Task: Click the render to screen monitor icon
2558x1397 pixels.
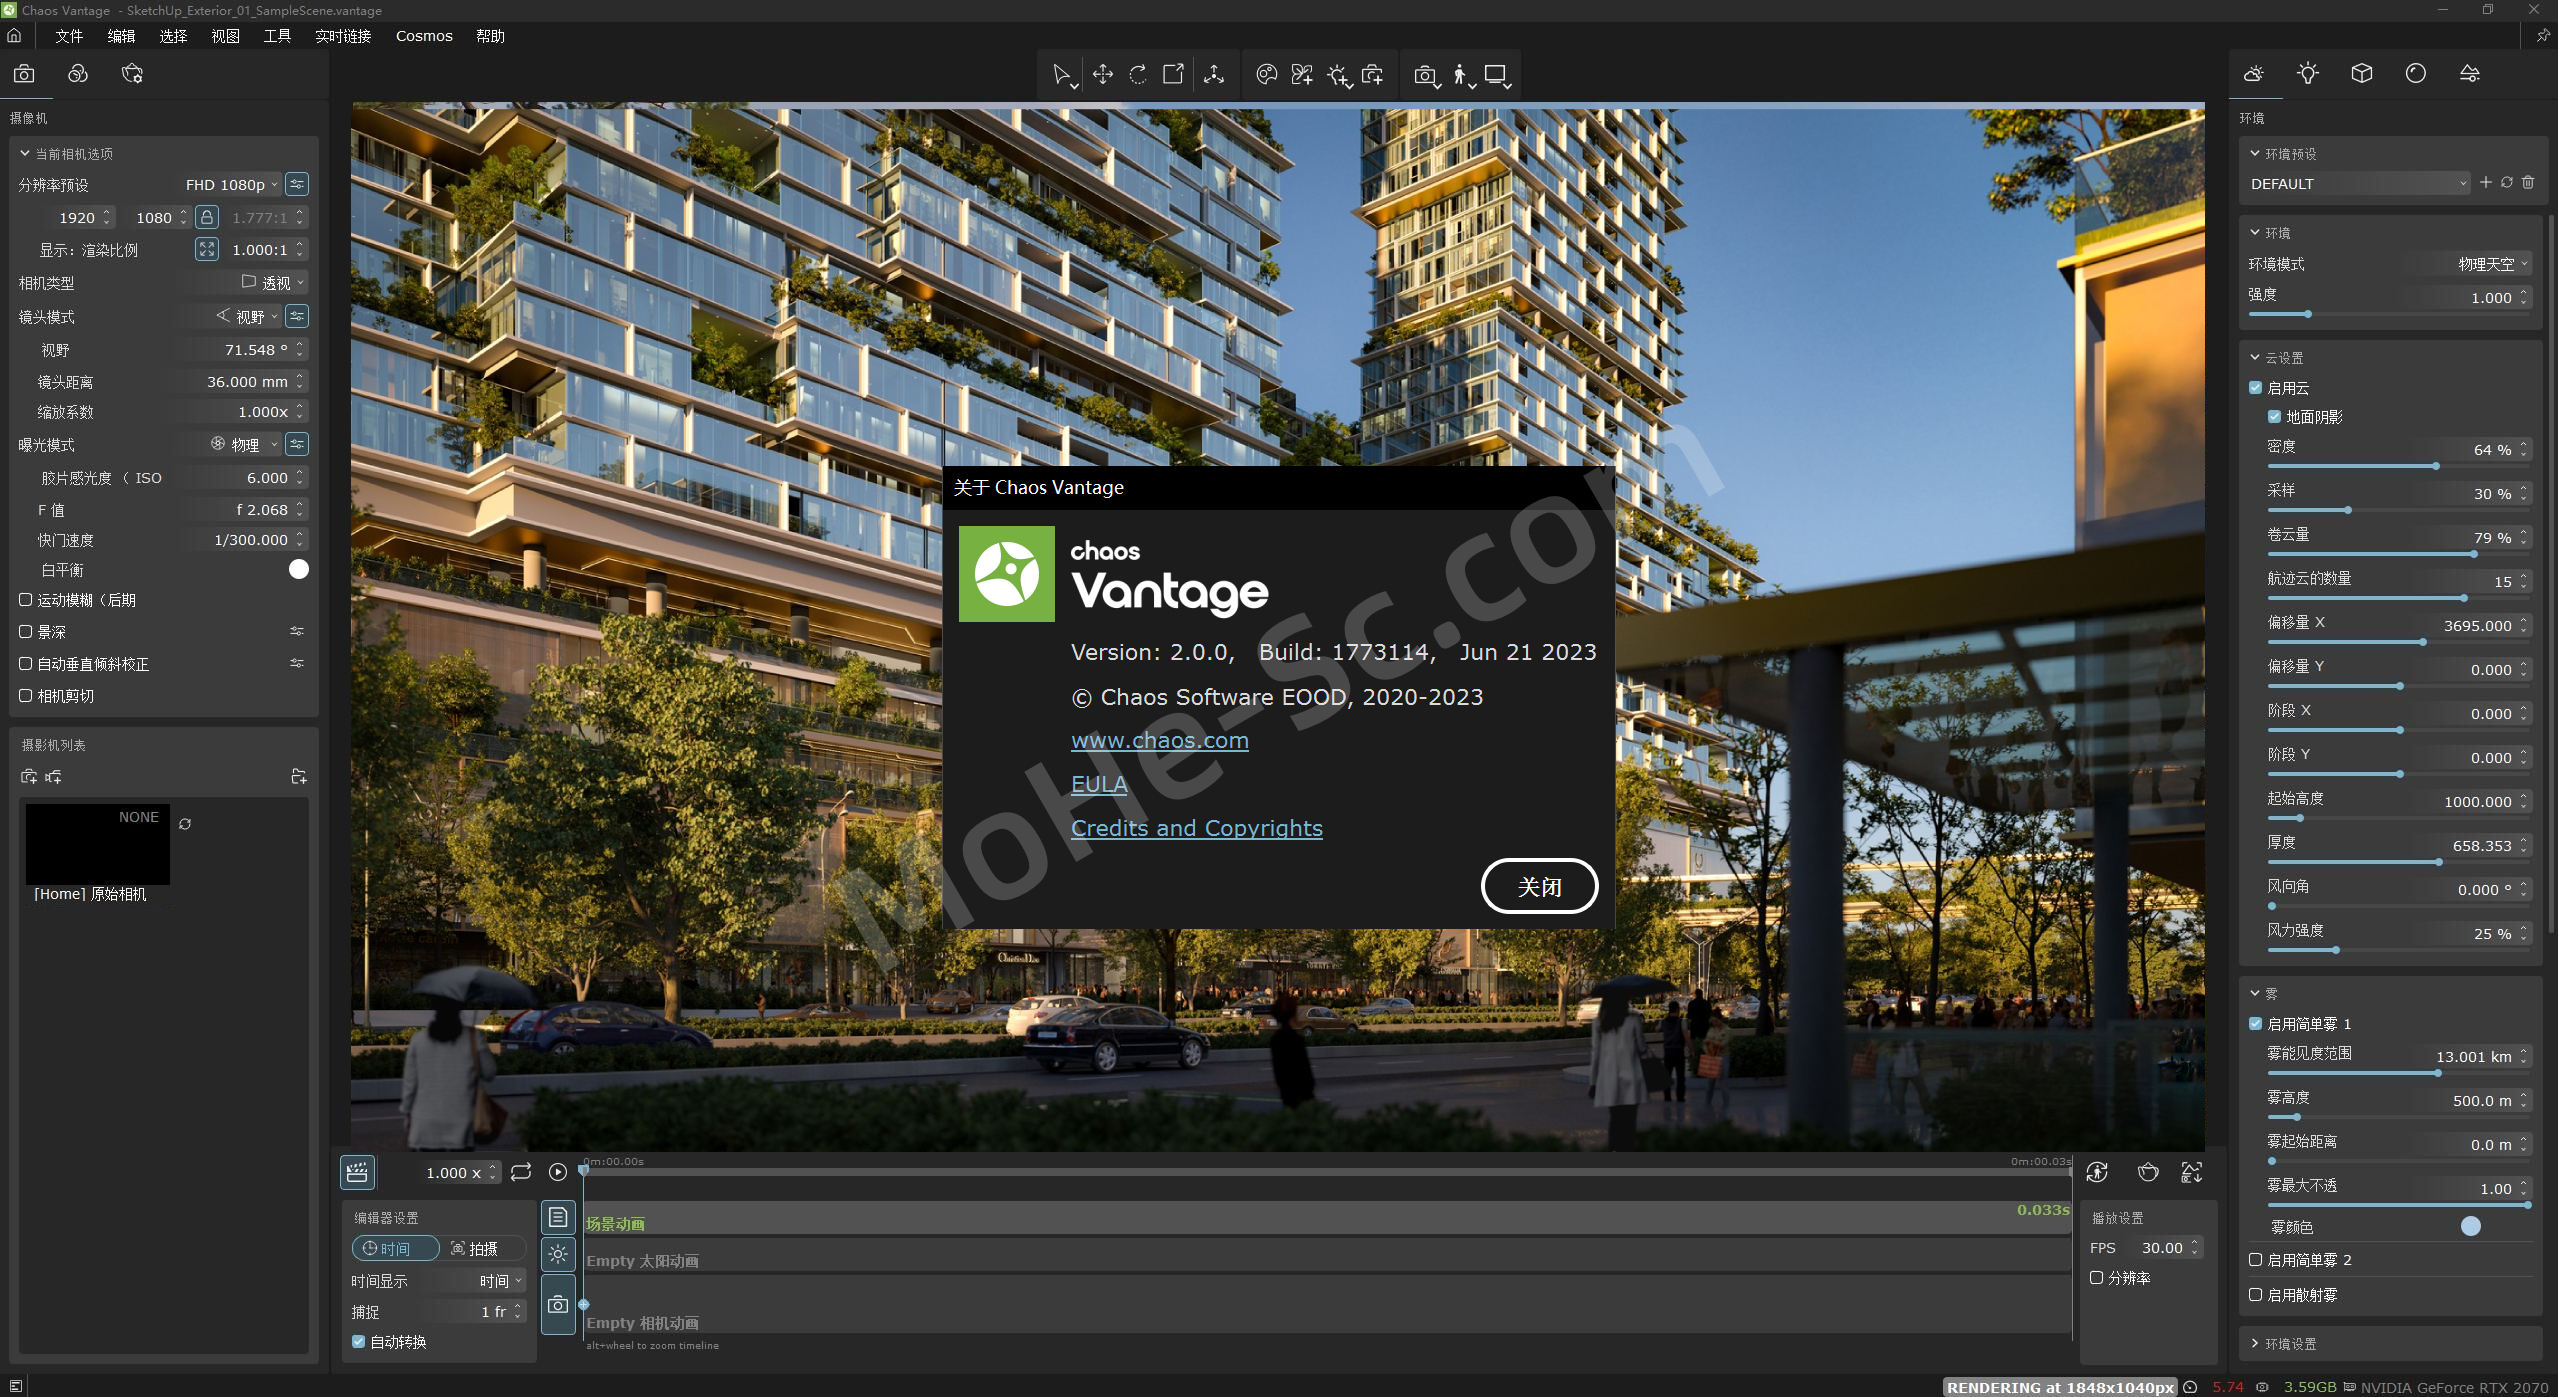Action: click(x=1496, y=75)
